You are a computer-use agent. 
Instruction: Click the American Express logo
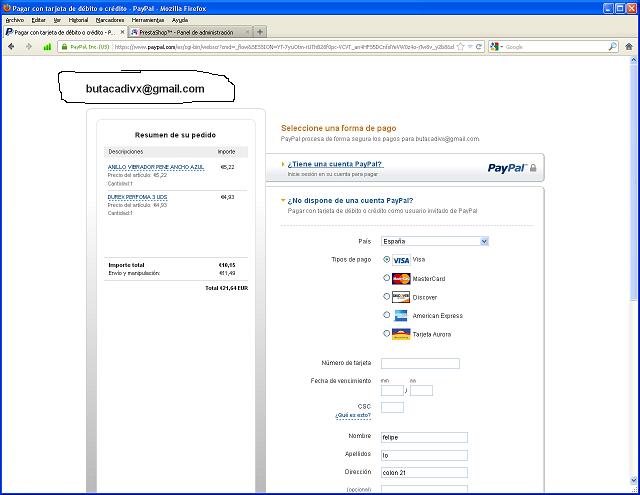(401, 315)
